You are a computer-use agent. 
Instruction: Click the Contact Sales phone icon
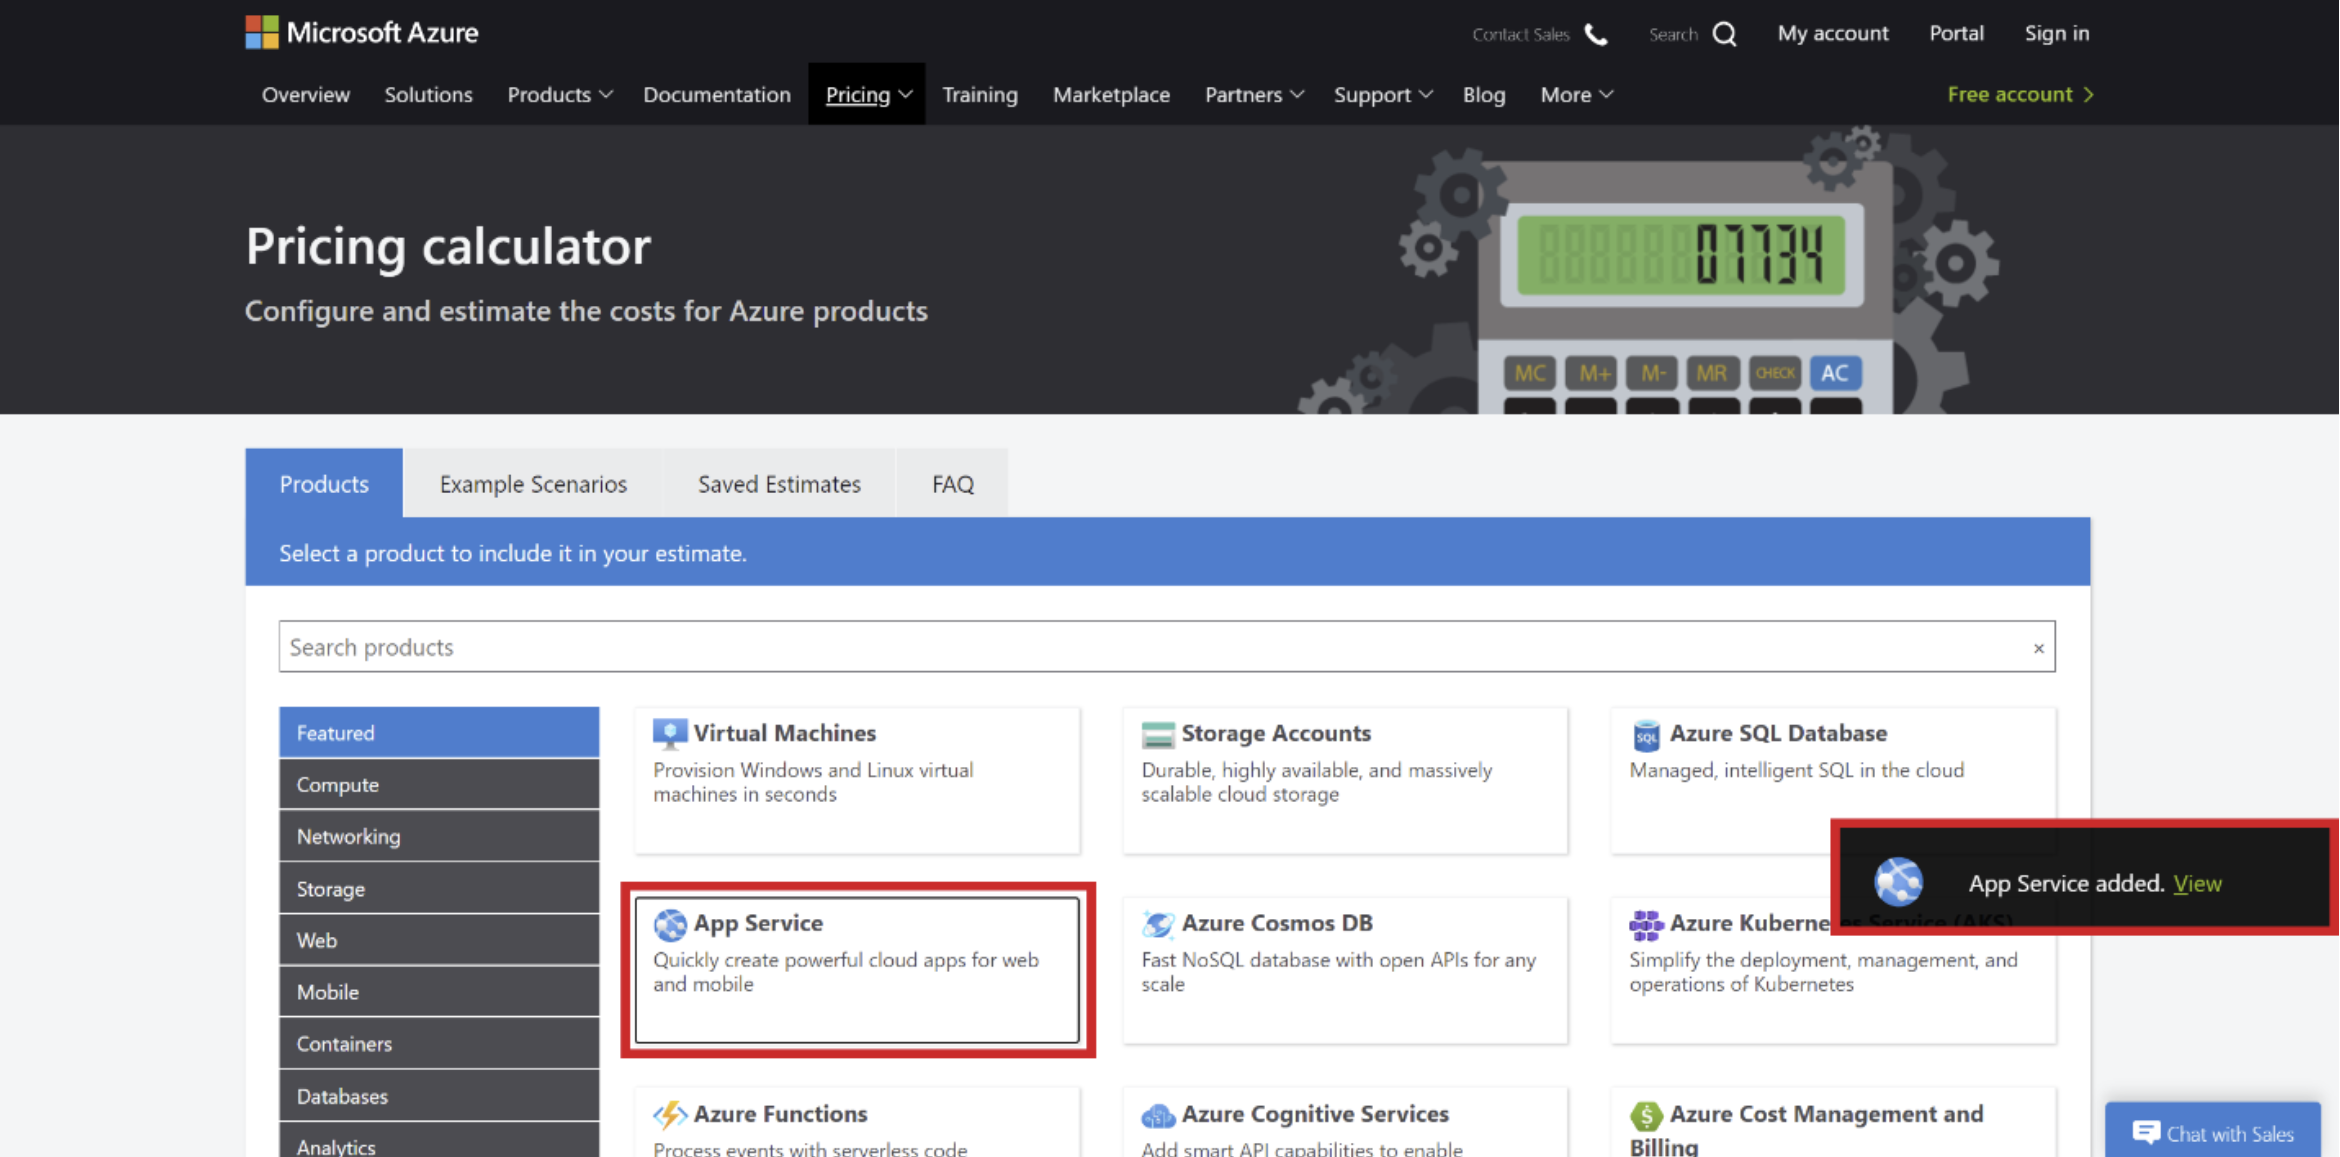[x=1596, y=34]
